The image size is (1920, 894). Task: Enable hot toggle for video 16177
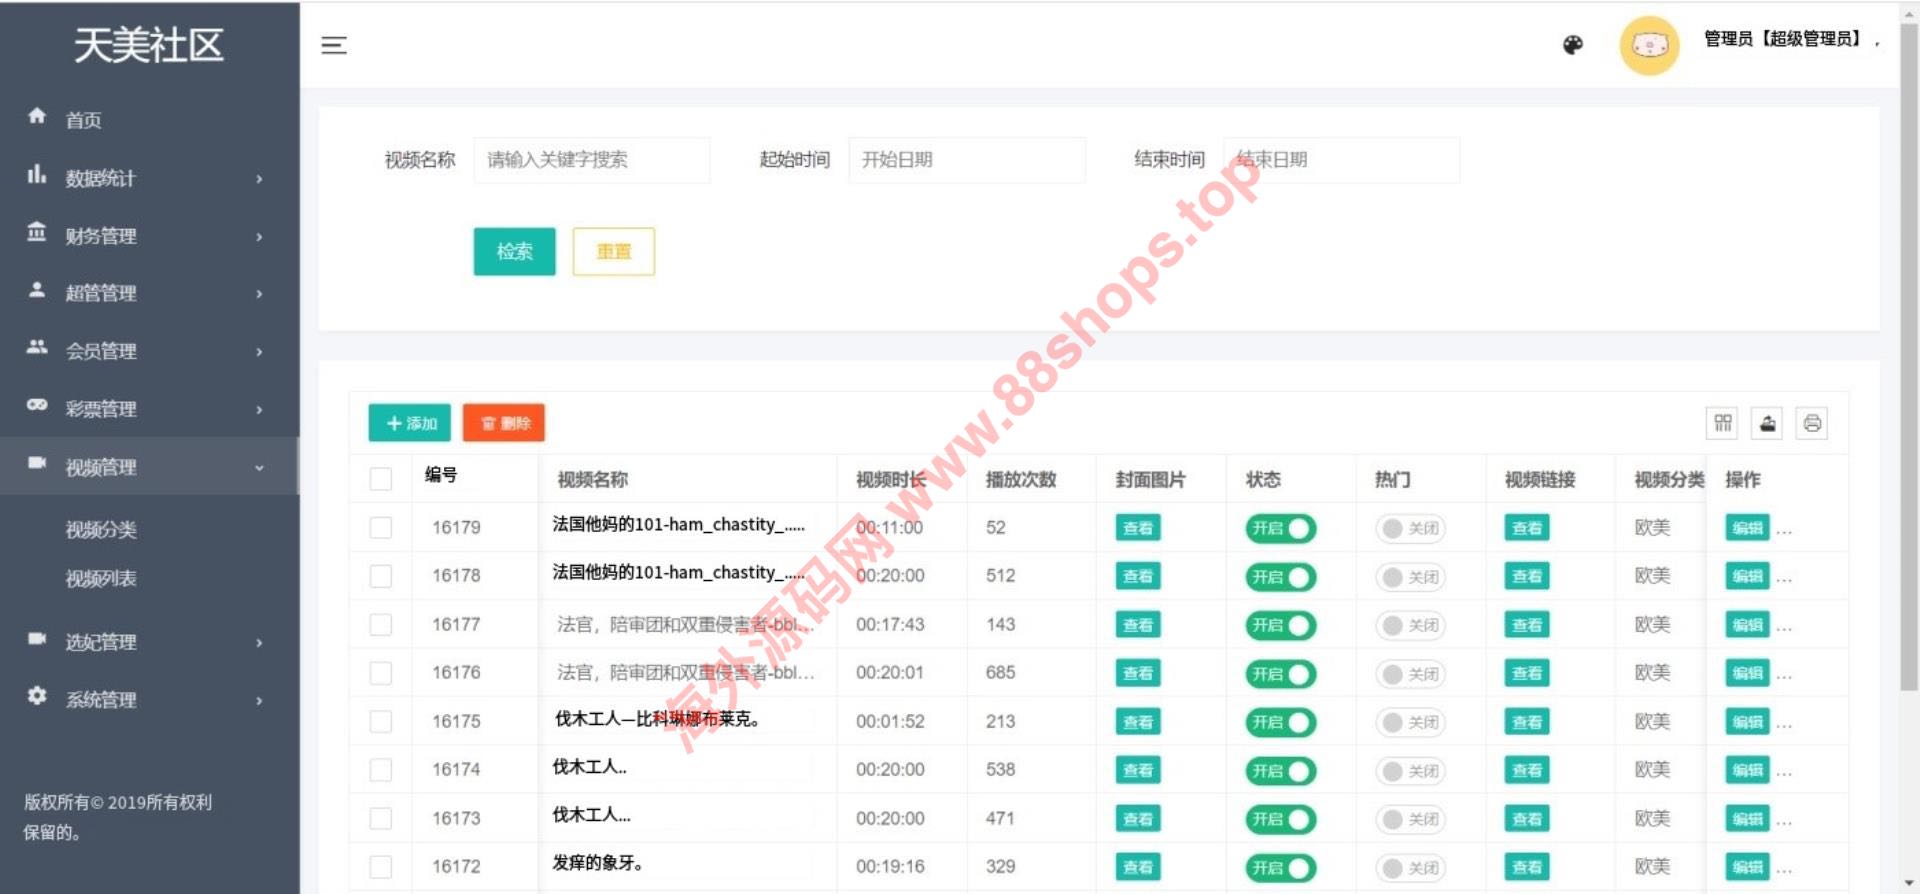pos(1410,625)
